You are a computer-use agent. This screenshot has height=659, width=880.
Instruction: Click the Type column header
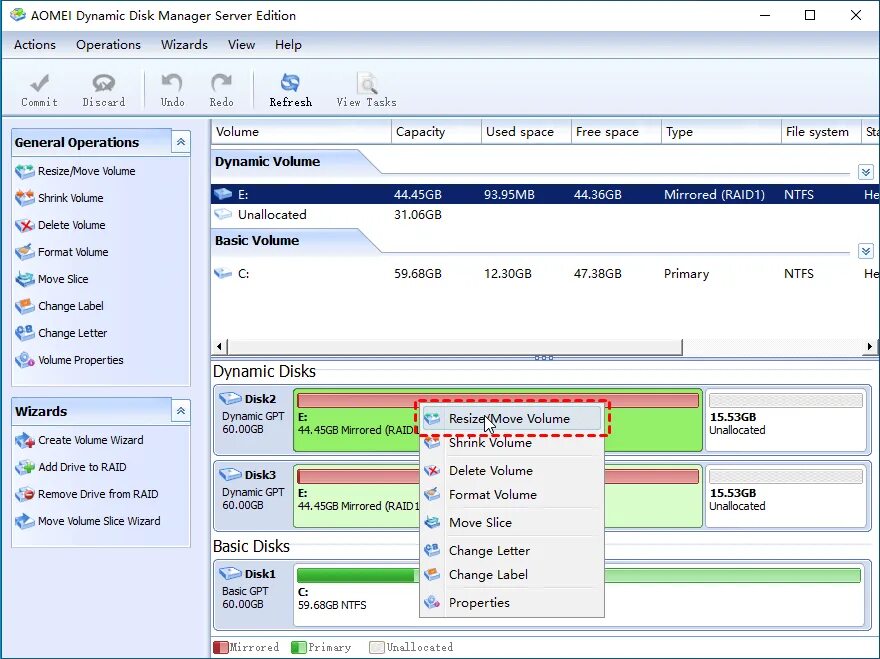point(721,132)
